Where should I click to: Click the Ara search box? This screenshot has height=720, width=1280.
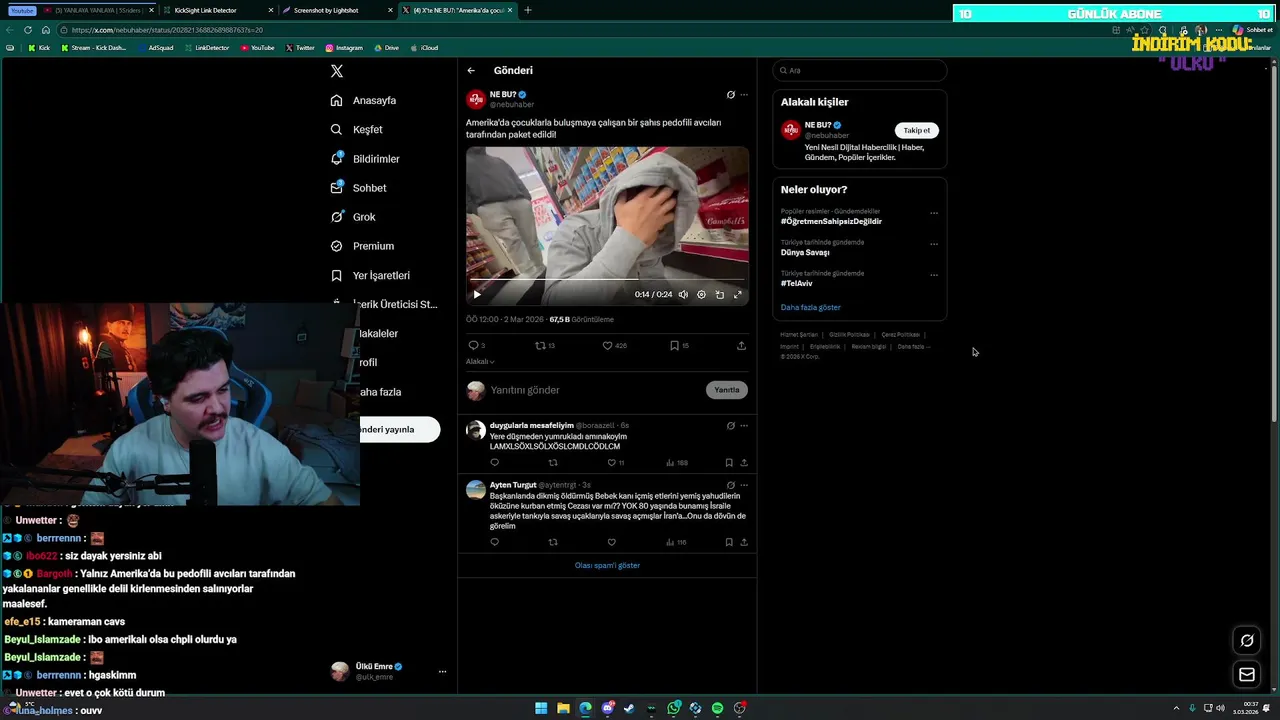(x=859, y=70)
